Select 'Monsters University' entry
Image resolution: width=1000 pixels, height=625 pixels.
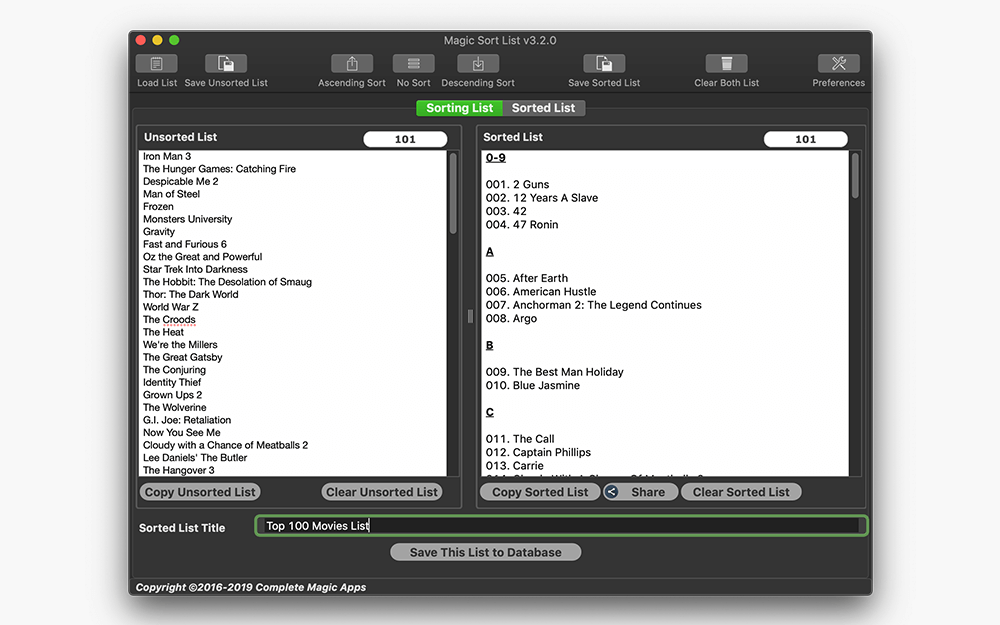(188, 219)
